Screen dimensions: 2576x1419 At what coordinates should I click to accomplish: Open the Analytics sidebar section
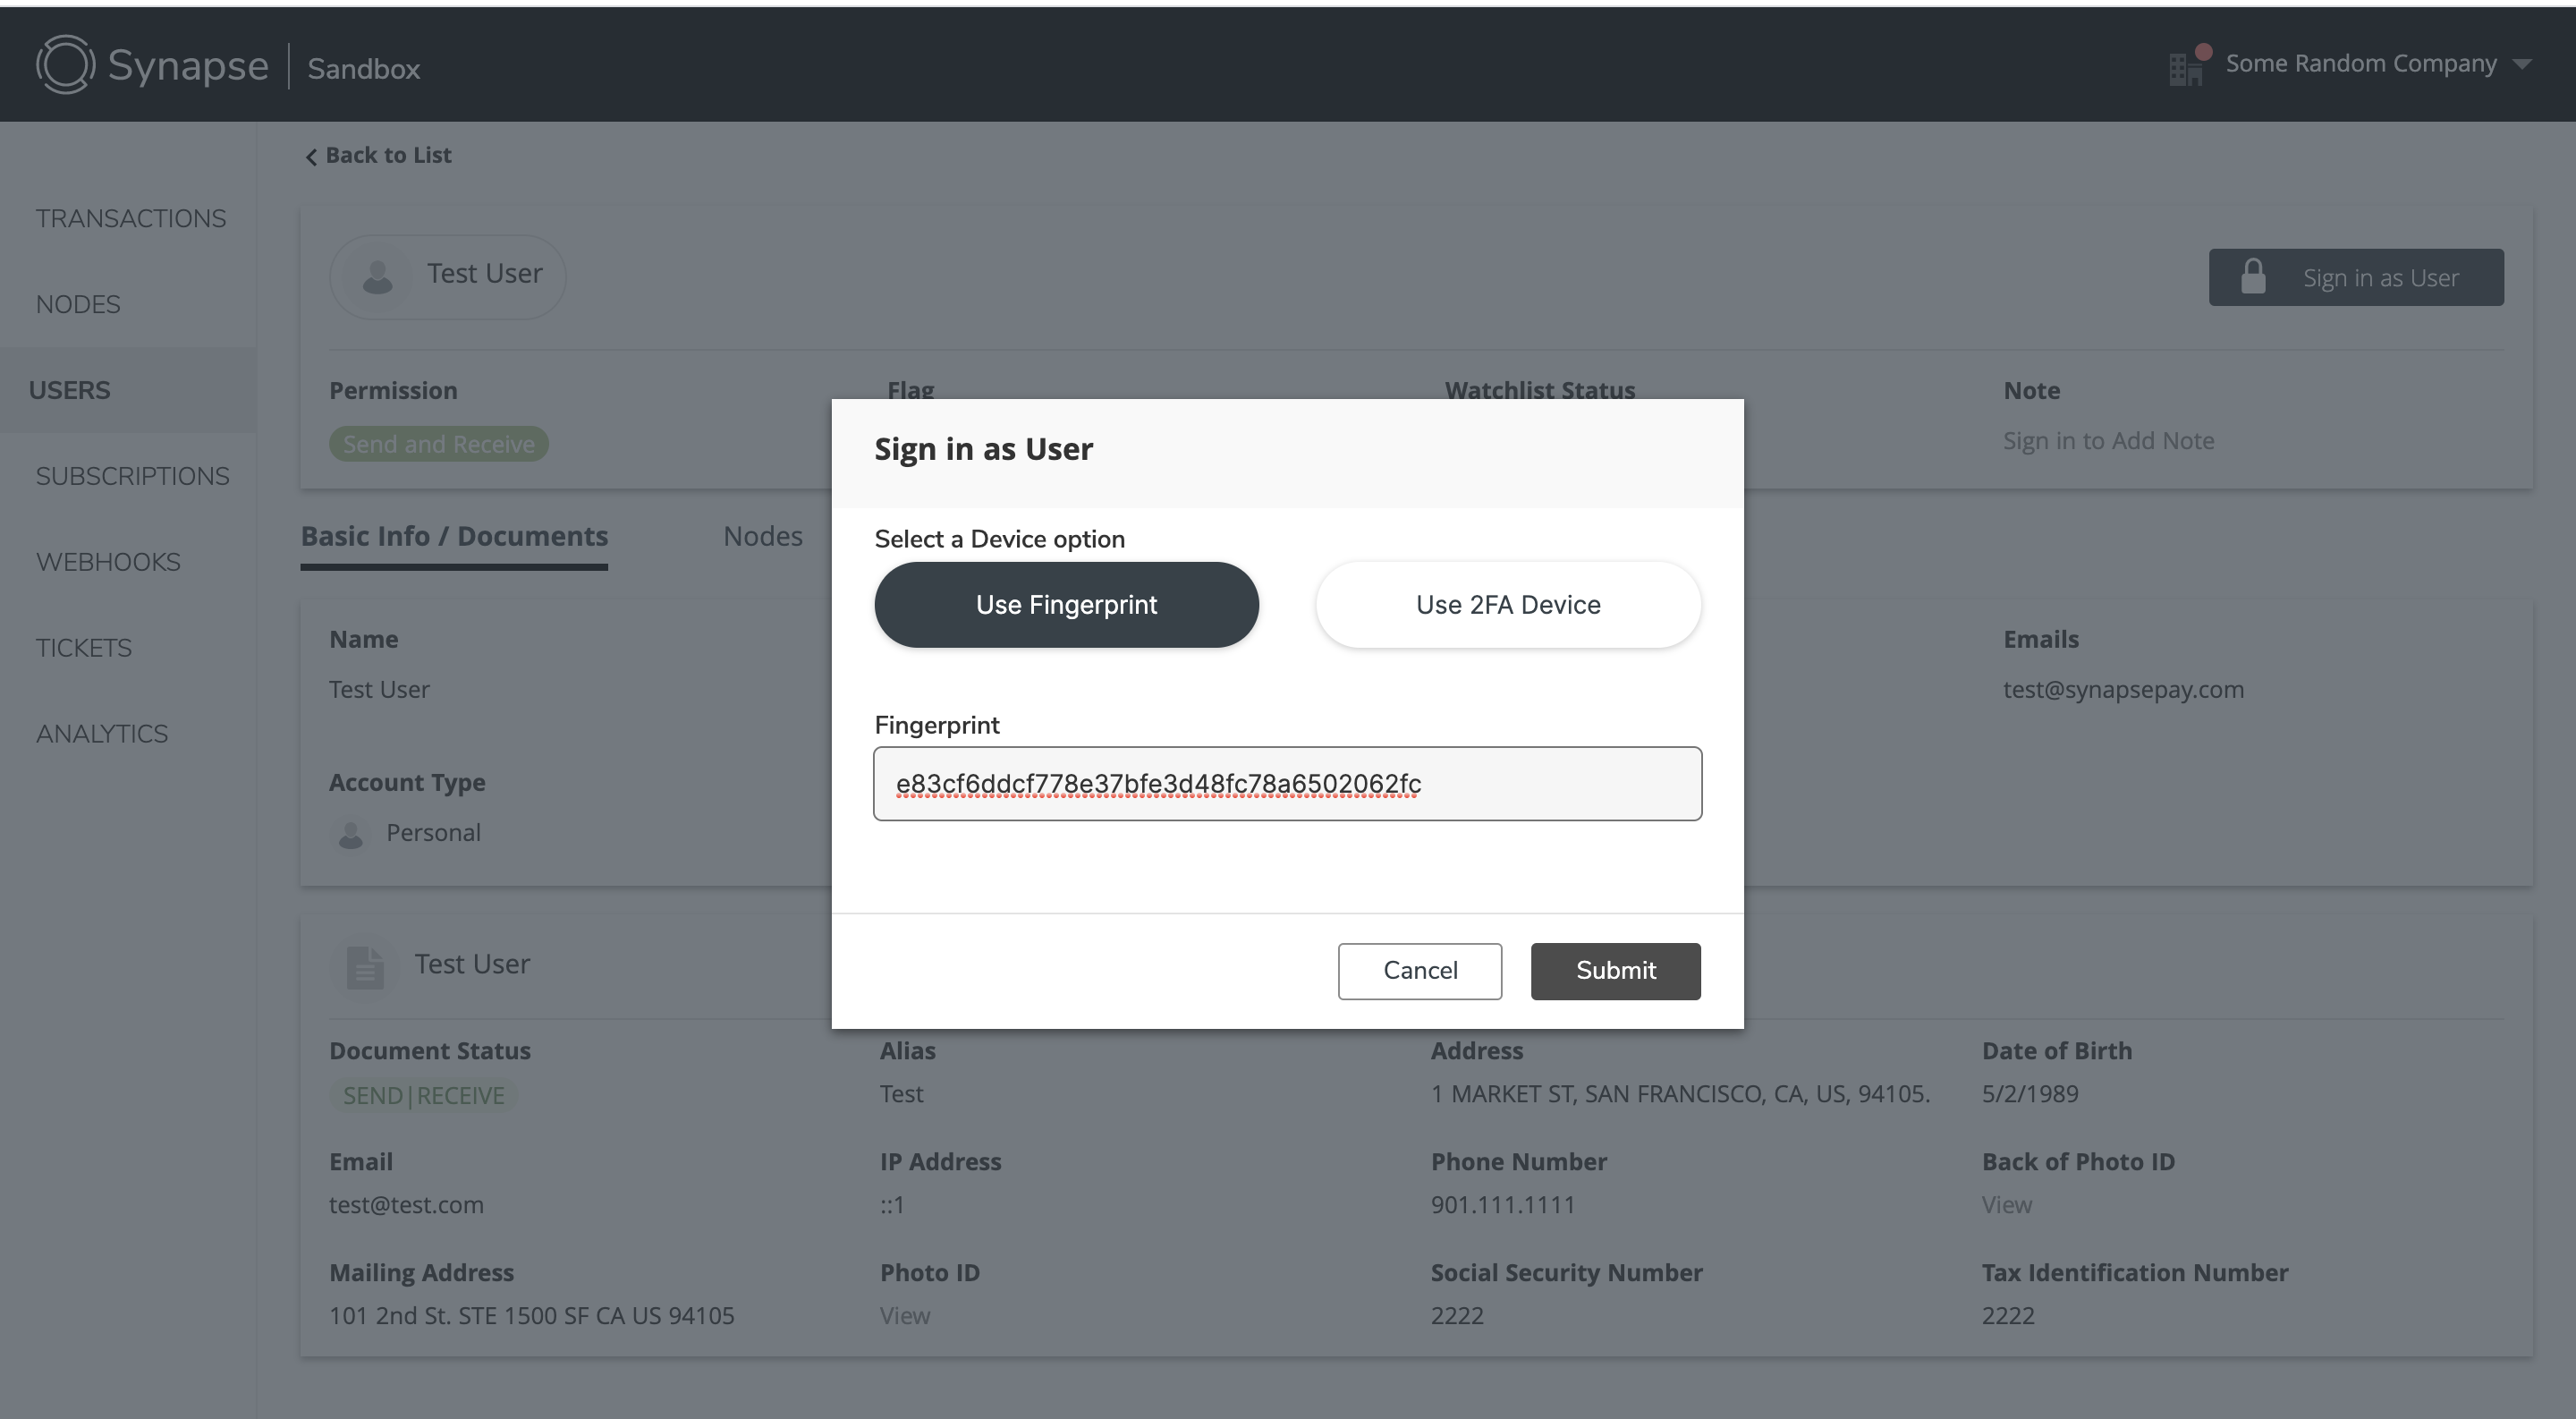point(102,734)
